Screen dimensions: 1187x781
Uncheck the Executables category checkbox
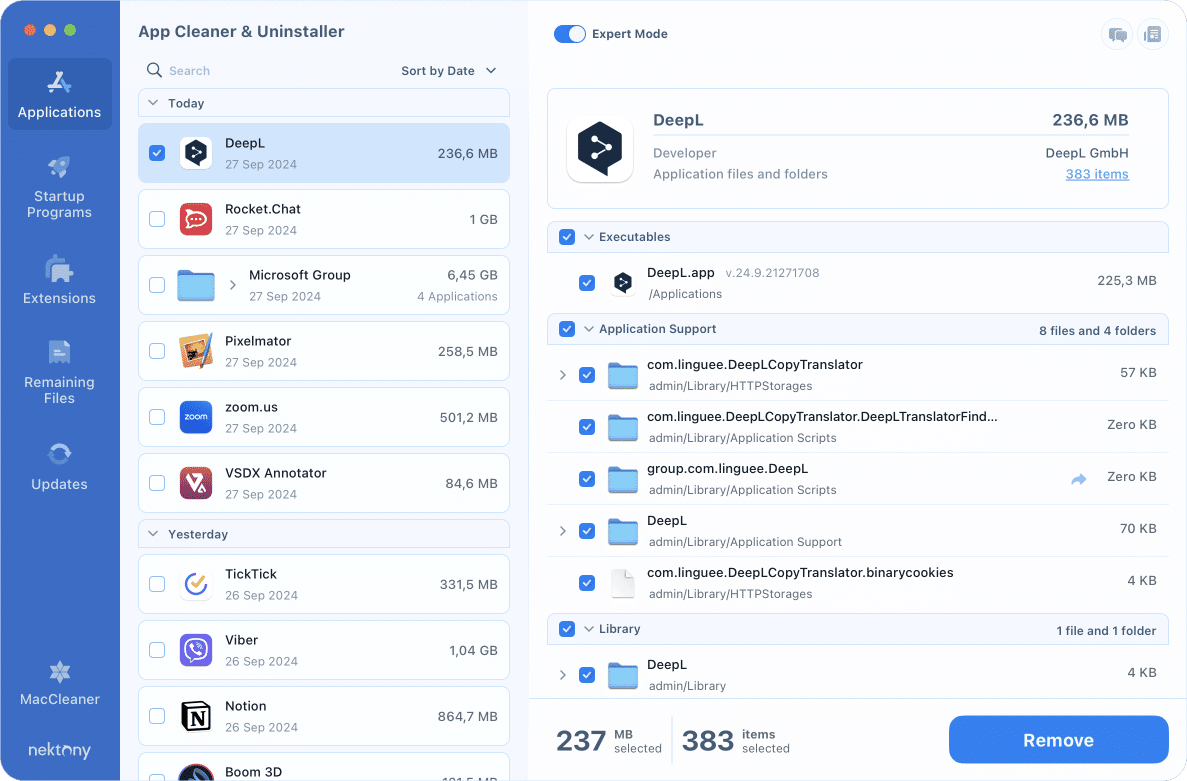567,237
